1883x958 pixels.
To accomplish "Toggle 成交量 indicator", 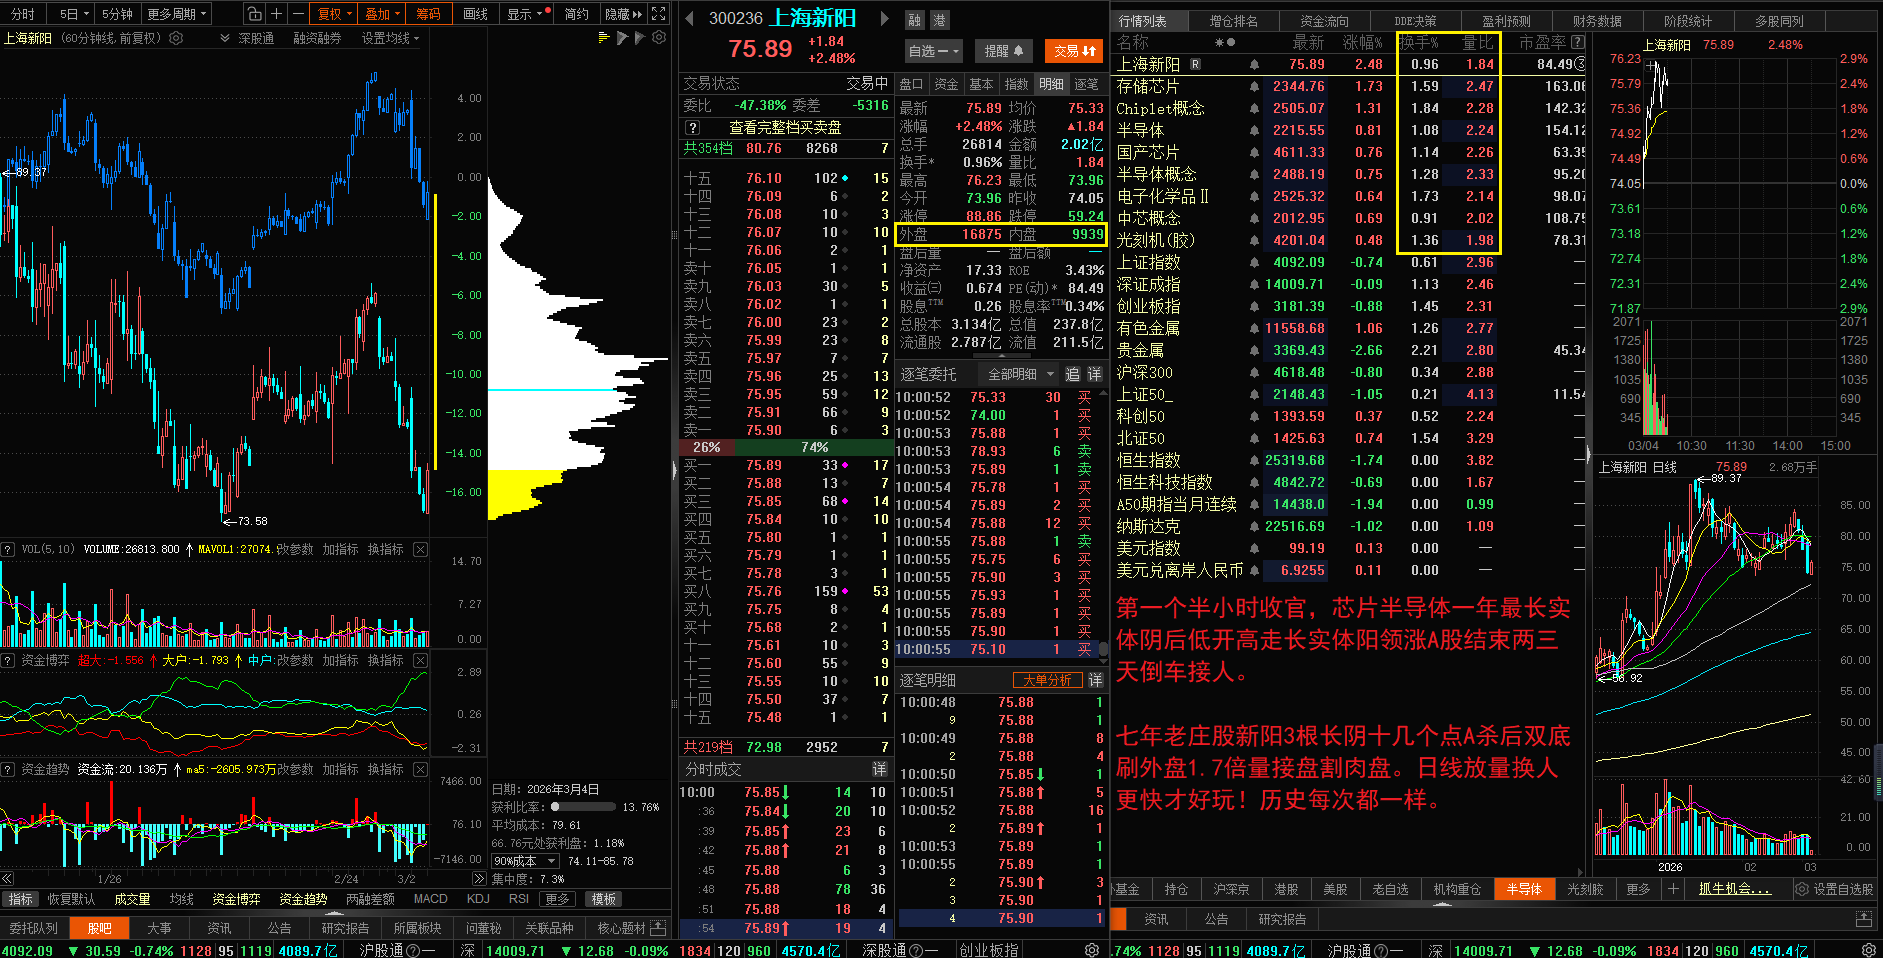I will click(132, 899).
